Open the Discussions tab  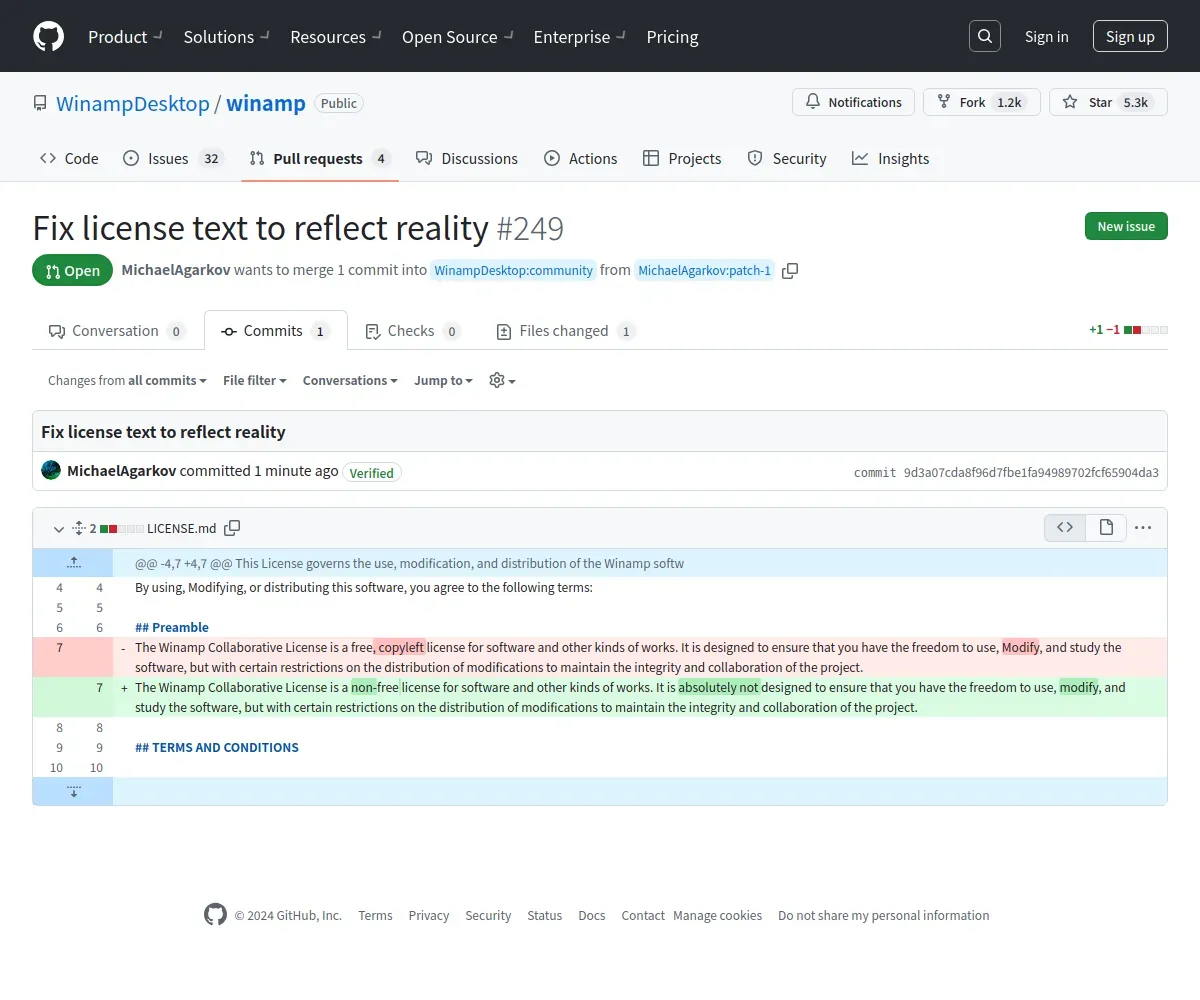tap(467, 158)
